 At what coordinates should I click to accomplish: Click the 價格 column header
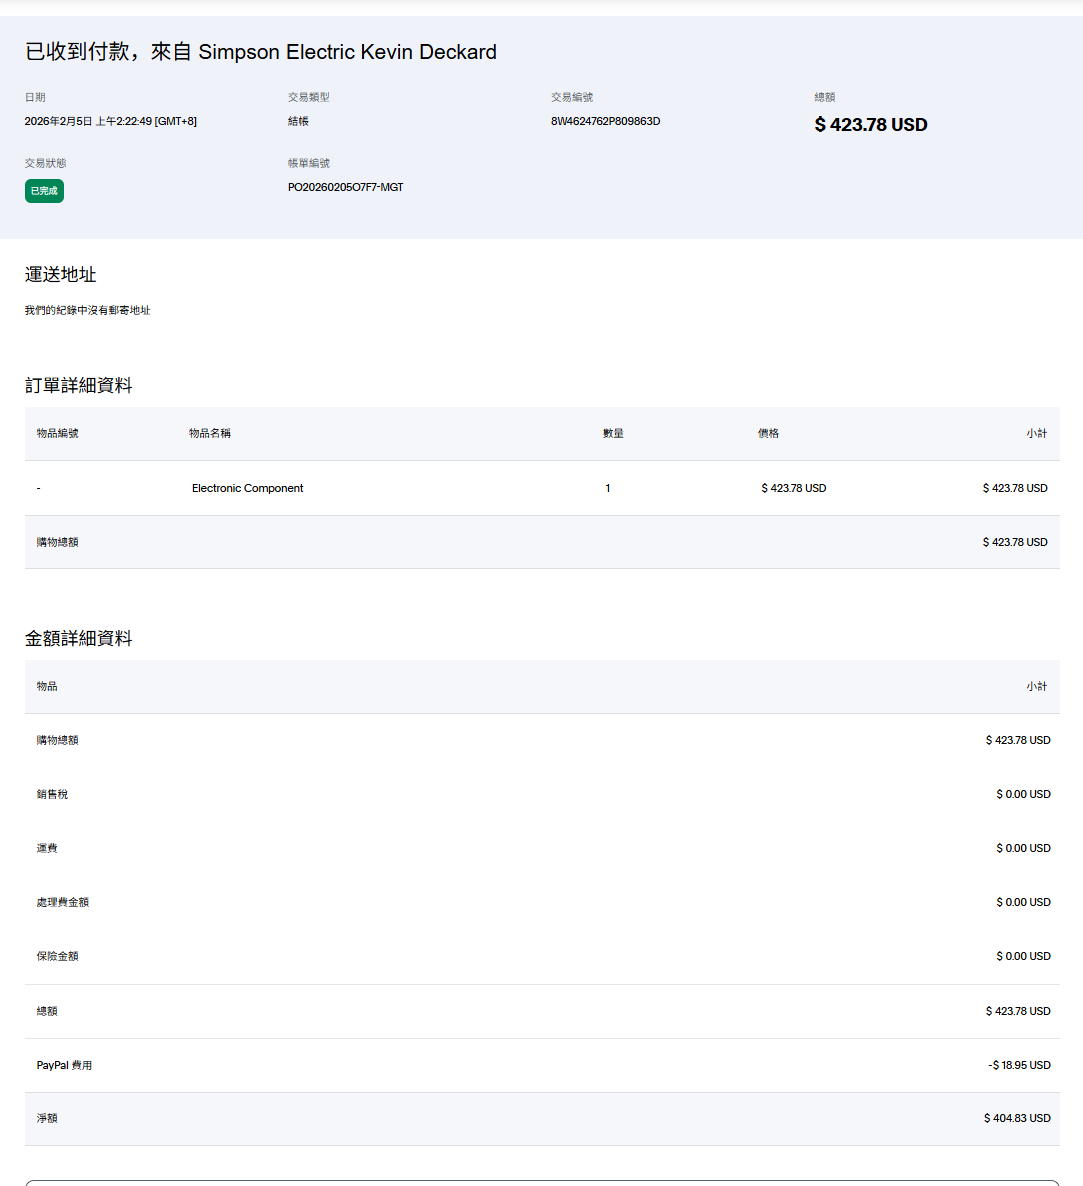768,433
